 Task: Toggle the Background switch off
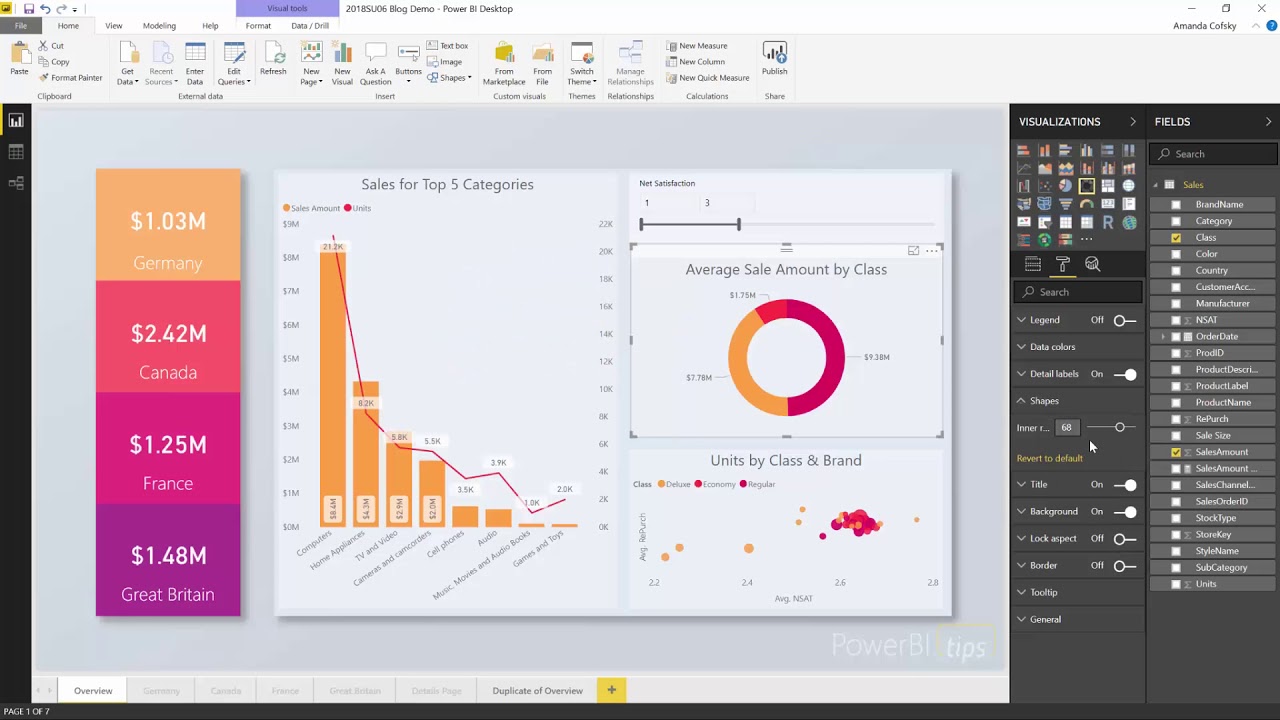(x=1125, y=512)
